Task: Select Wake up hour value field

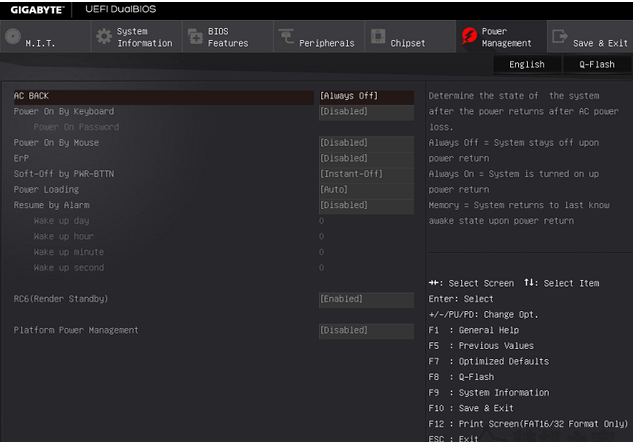Action: pyautogui.click(x=321, y=237)
